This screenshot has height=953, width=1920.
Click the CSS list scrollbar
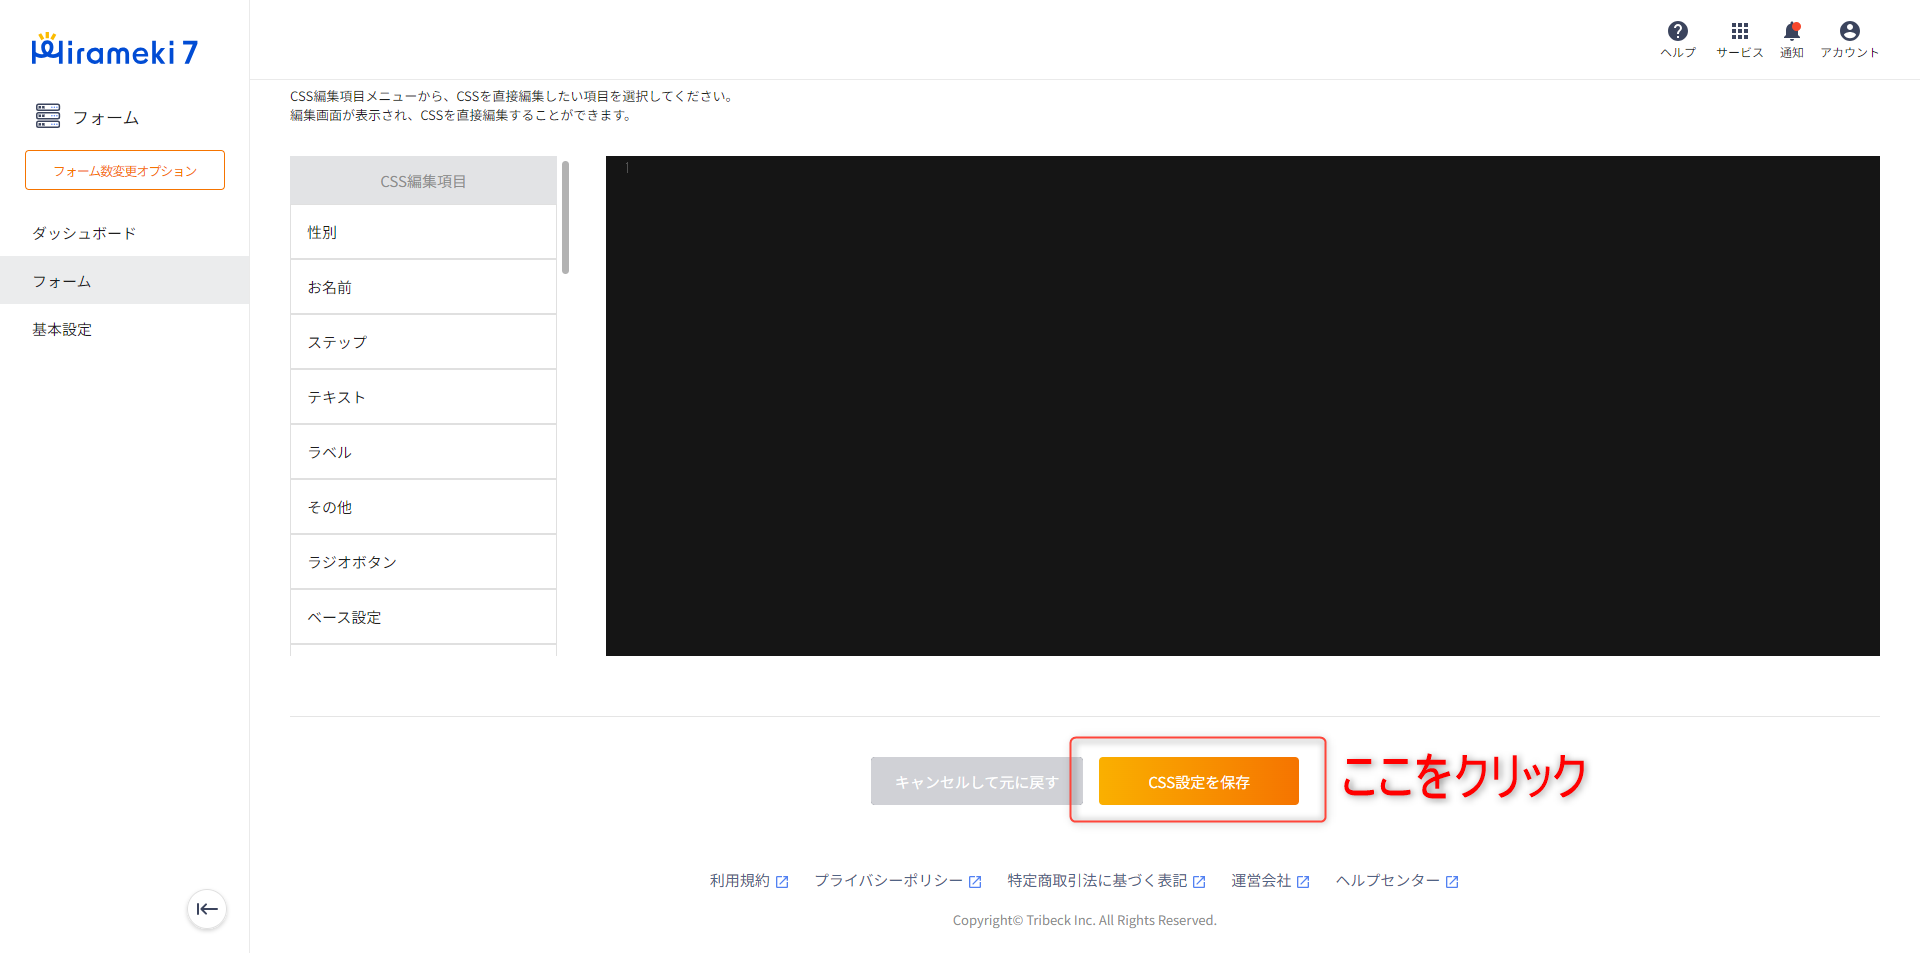(x=565, y=218)
